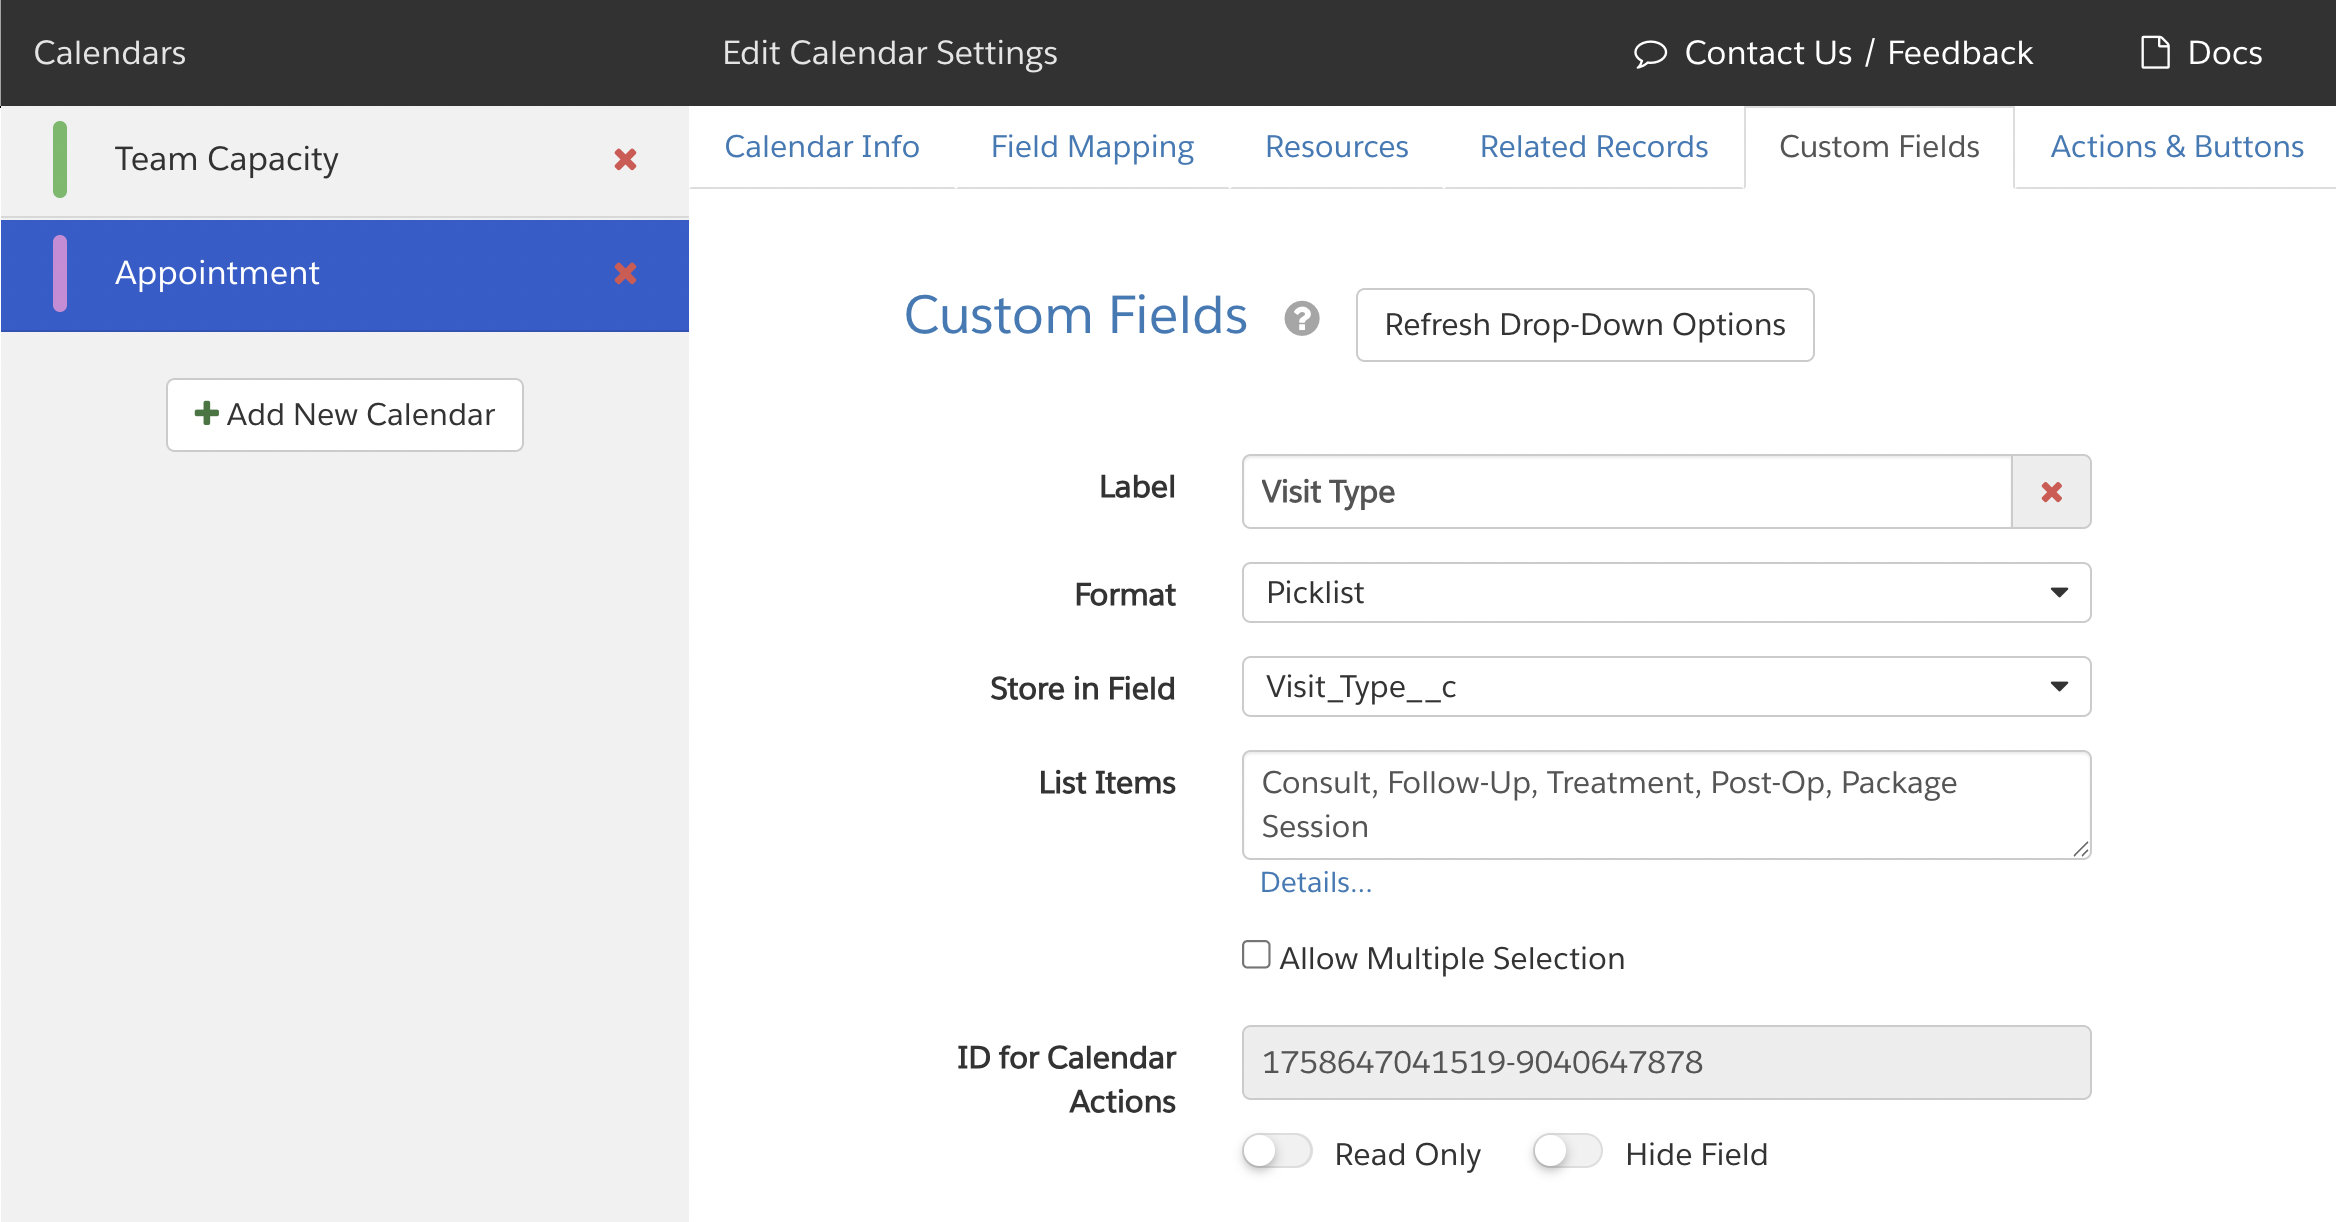2336x1222 pixels.
Task: Click the Docs document icon
Action: [2154, 52]
